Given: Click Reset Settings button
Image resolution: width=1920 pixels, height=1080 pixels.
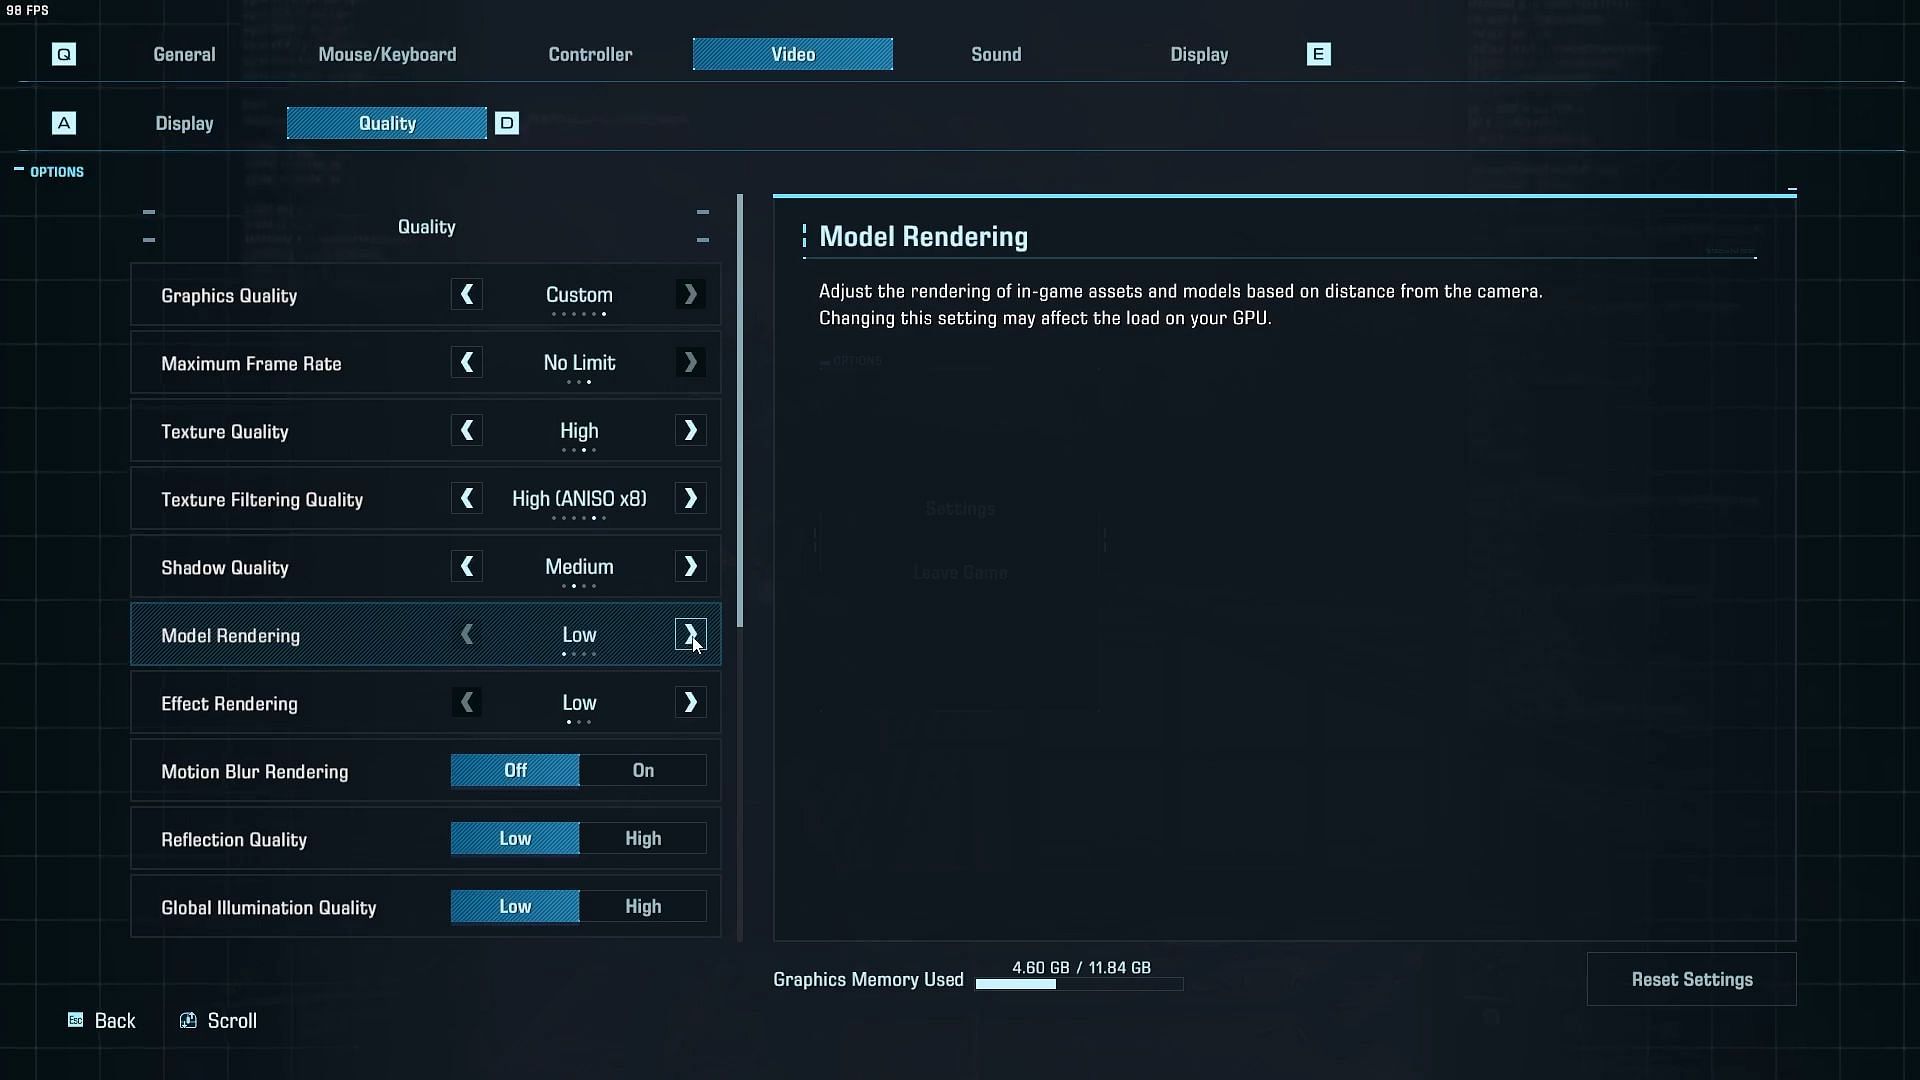Looking at the screenshot, I should click(x=1692, y=978).
